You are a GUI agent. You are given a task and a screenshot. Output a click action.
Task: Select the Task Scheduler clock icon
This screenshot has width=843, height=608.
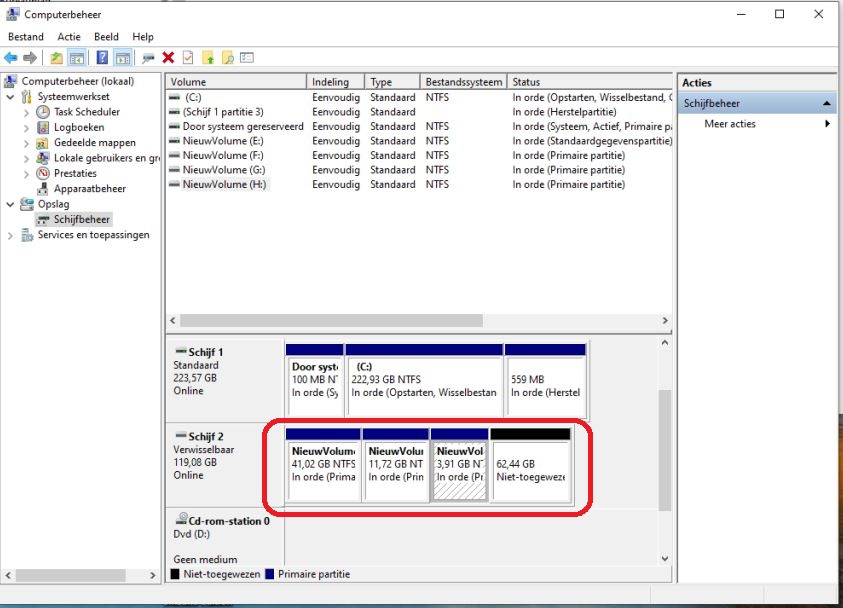(x=43, y=113)
